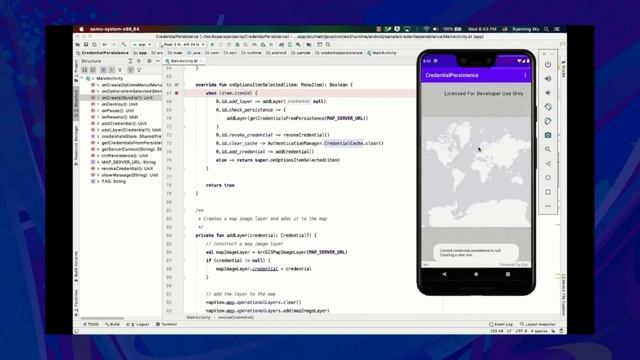Click the emulator rotate right icon
Viewport: 640px width, 360px height.
click(x=548, y=121)
